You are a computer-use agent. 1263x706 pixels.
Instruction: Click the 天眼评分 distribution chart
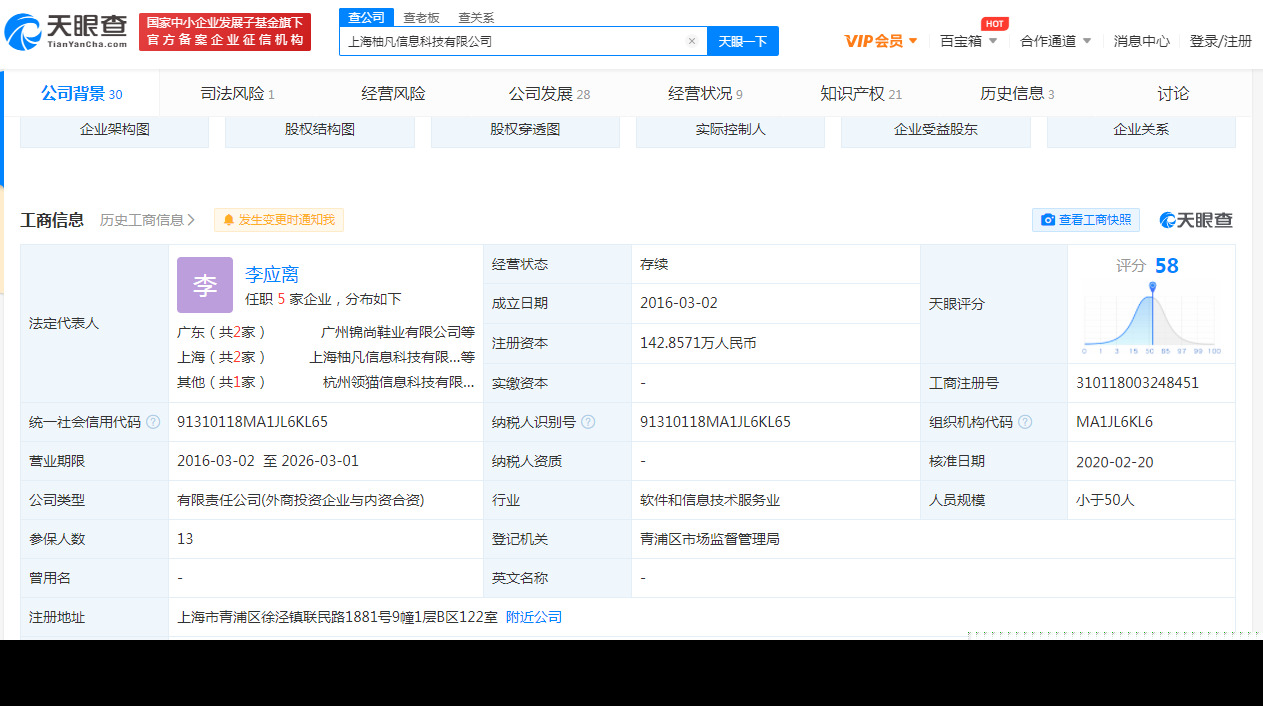pyautogui.click(x=1151, y=319)
